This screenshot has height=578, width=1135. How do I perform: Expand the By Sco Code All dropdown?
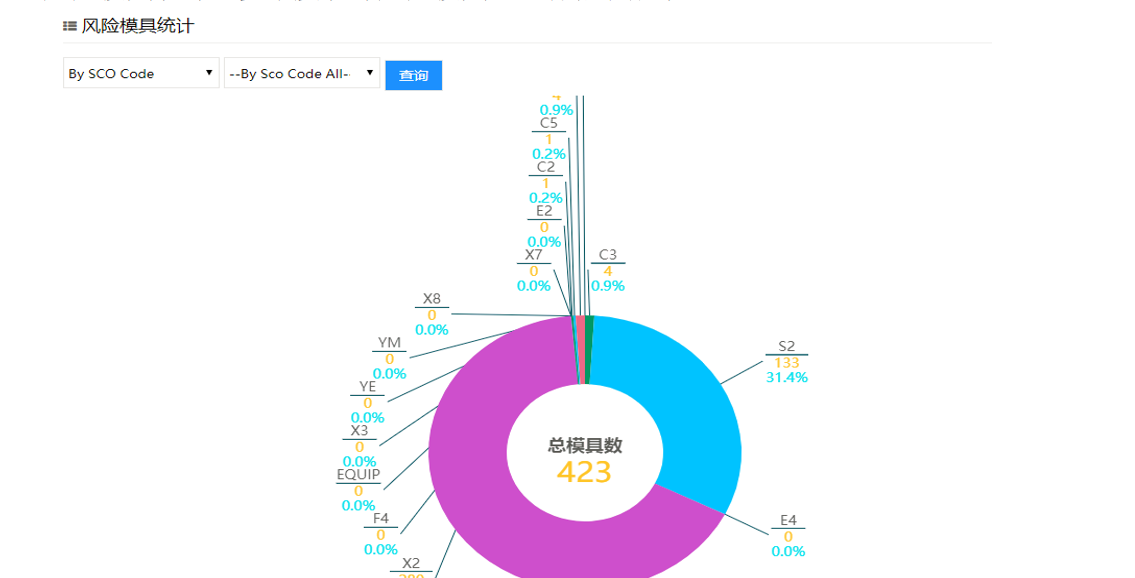tap(301, 74)
